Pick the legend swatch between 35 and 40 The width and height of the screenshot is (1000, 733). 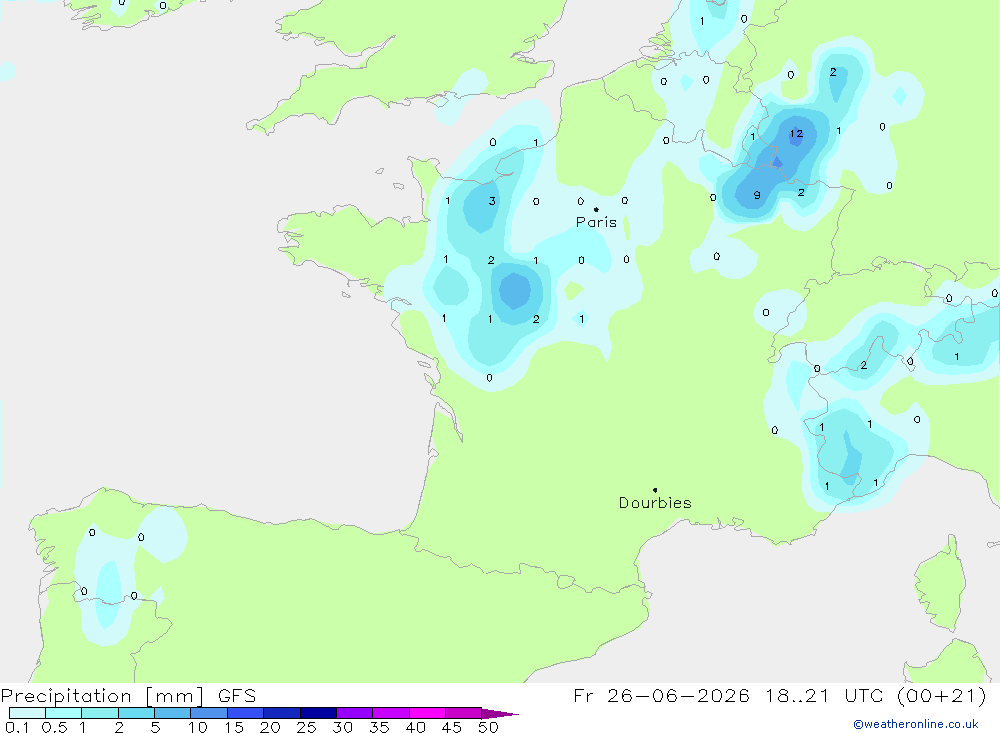tap(390, 713)
